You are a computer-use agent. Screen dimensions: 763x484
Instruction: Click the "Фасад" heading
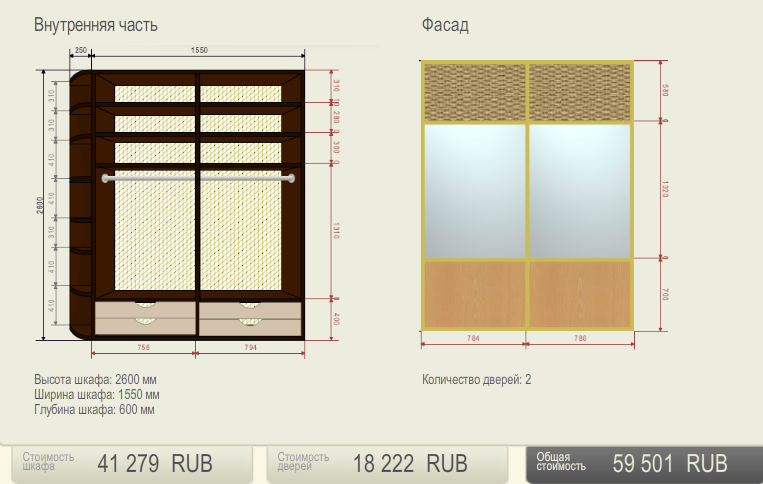tap(445, 25)
